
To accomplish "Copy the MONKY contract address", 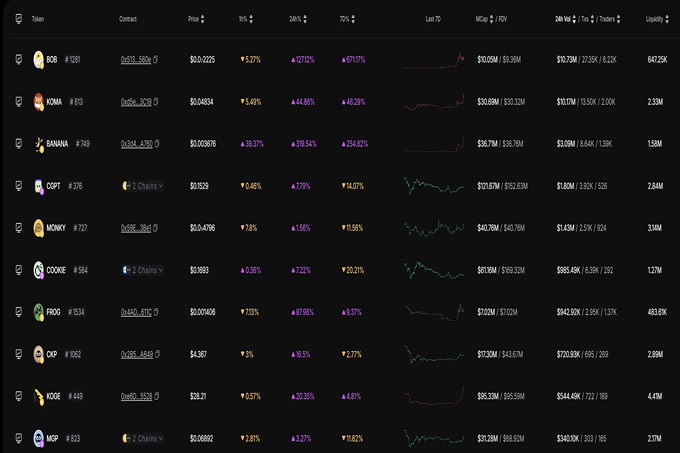I will click(x=156, y=228).
